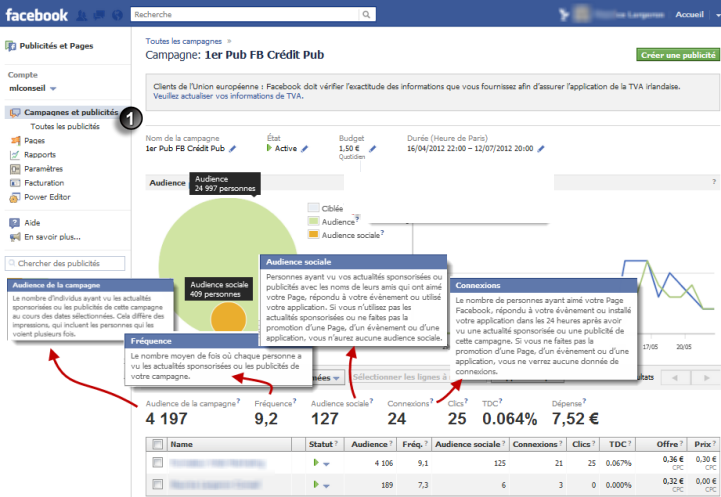Sort table by Statut column header
Screen dimensions: 721x497
pyautogui.click(x=321, y=445)
